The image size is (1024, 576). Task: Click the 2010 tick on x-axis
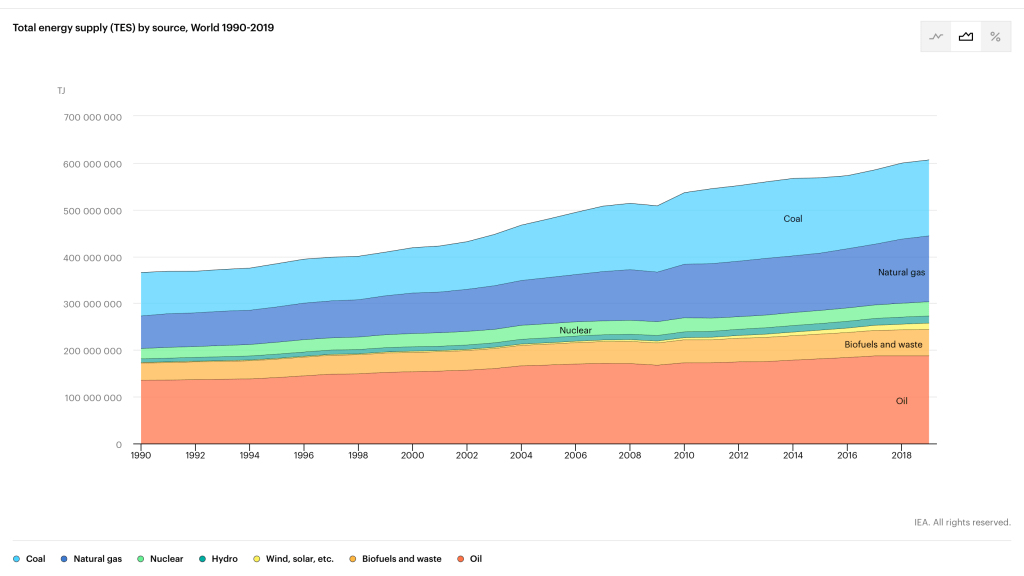point(684,455)
